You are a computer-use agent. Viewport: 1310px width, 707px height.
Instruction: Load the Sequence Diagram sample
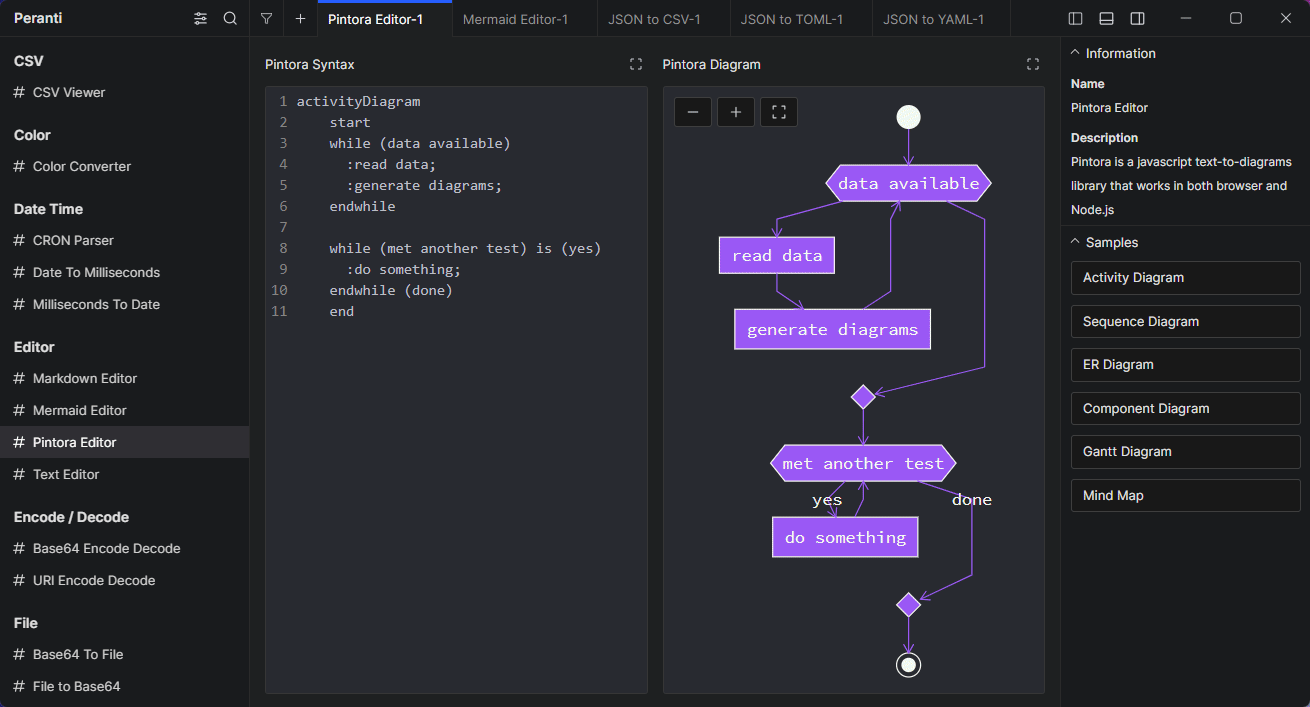pyautogui.click(x=1185, y=321)
